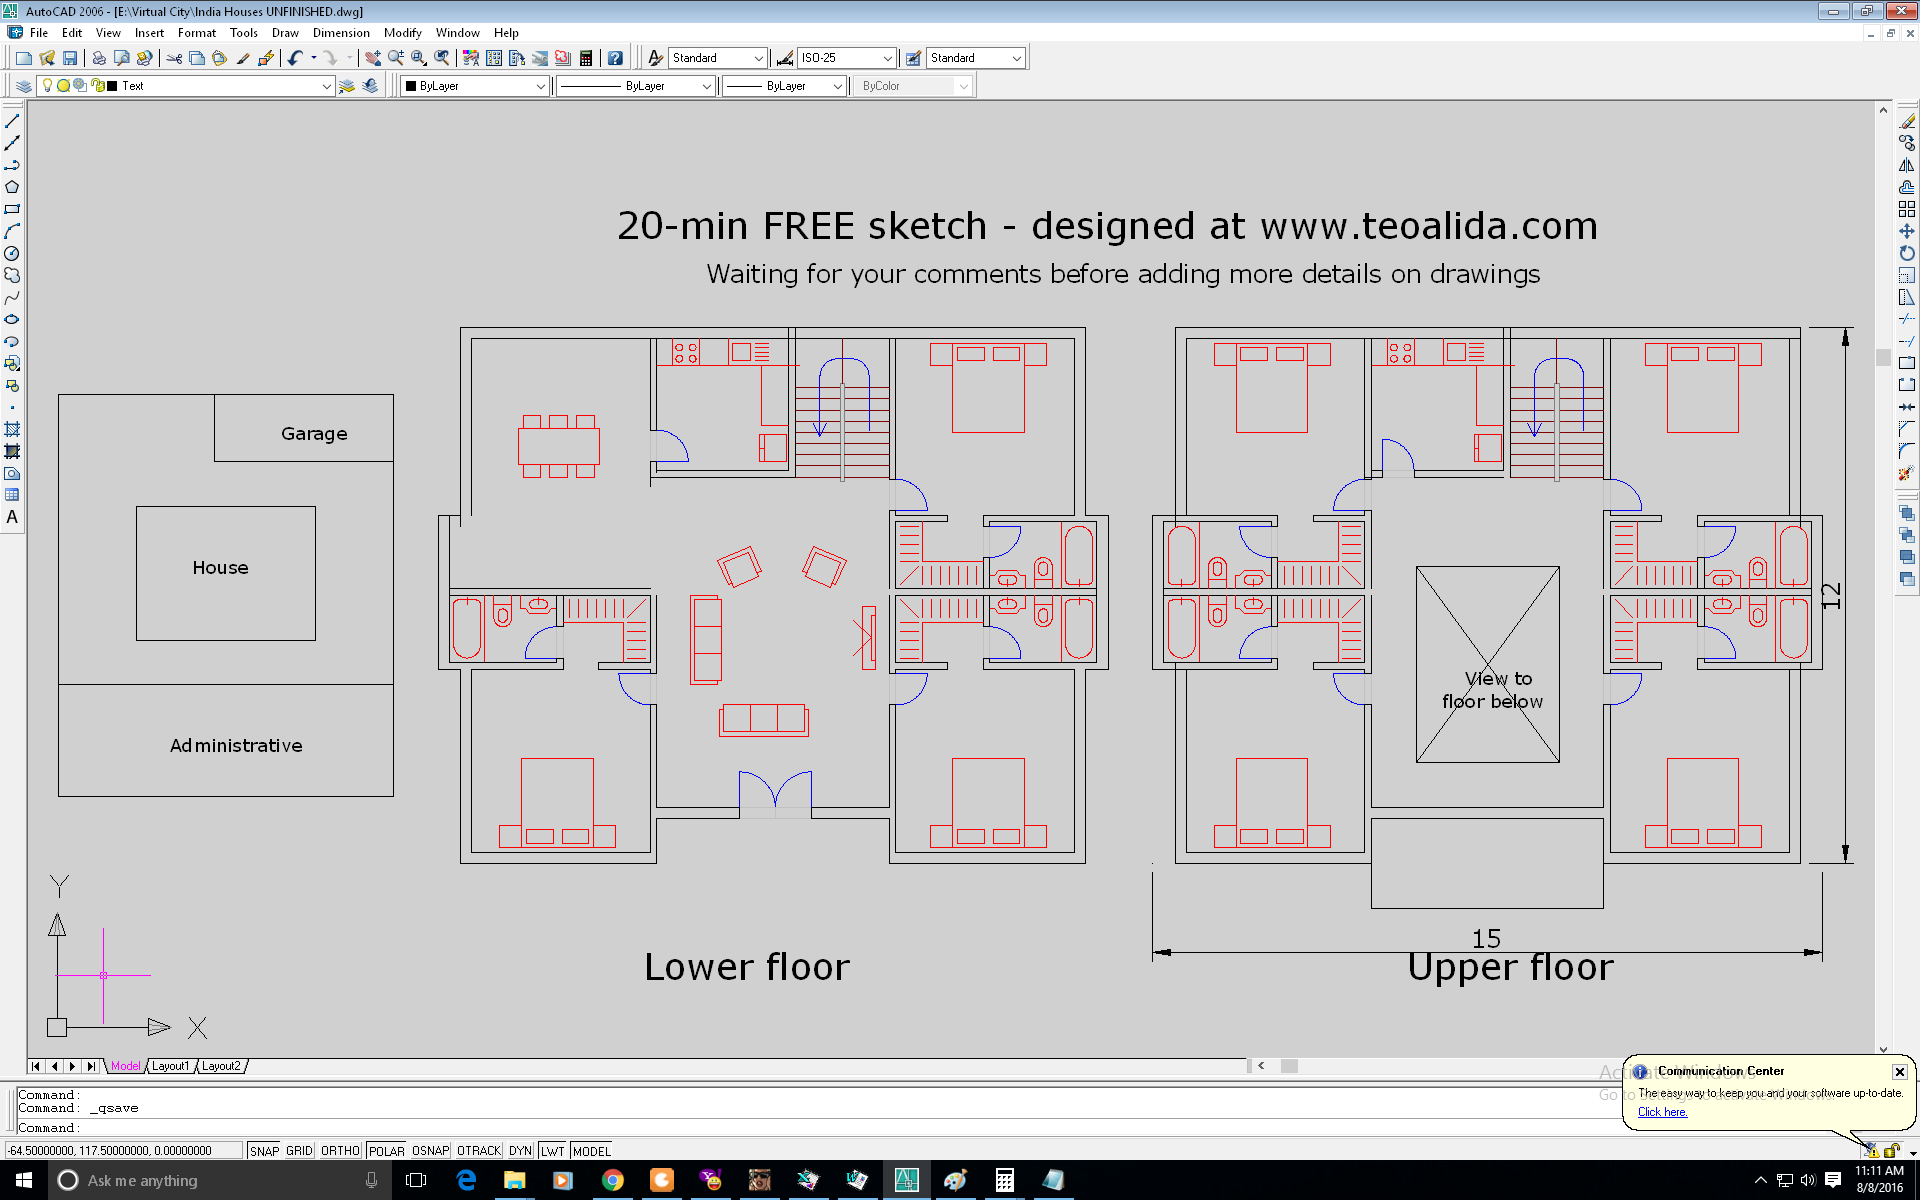Click the Plot print icon
The height and width of the screenshot is (1200, 1920).
(99, 58)
